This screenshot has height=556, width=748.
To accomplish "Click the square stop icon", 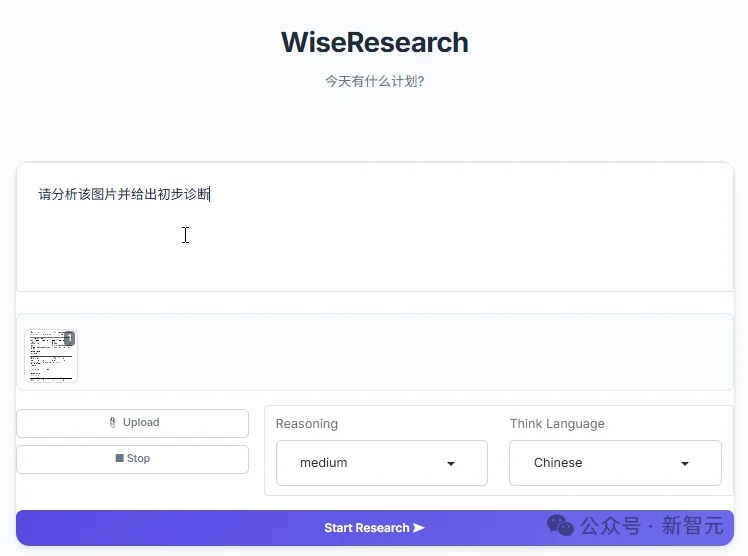I will click(120, 459).
